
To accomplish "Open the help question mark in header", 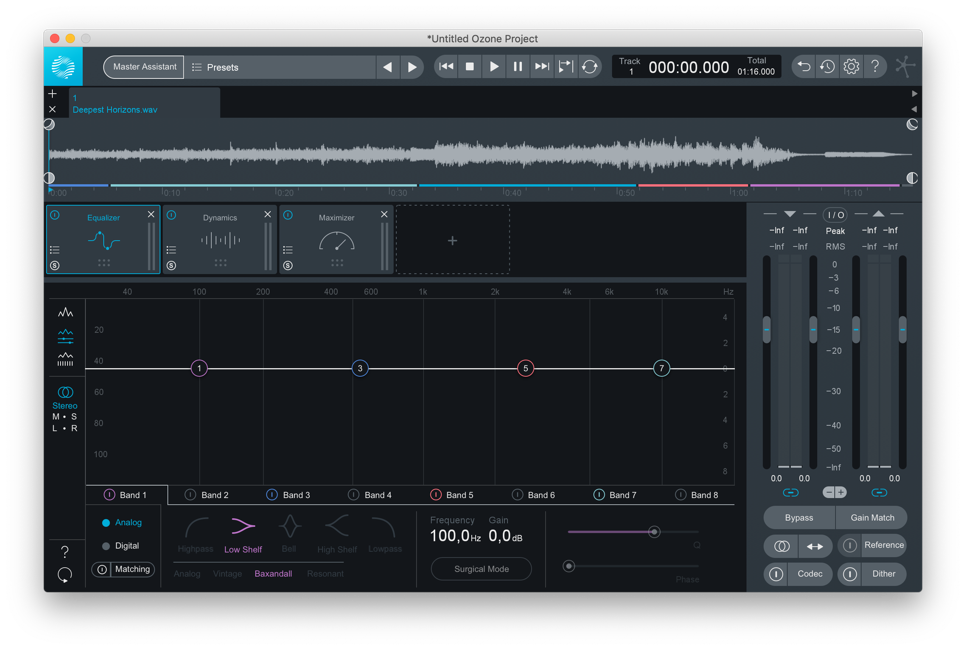I will (x=875, y=67).
